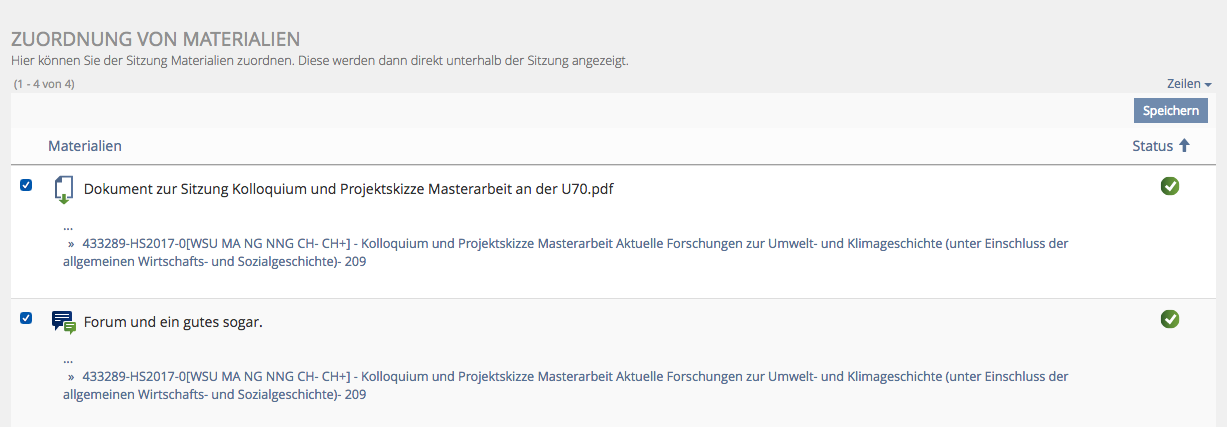Click green status checkmark for the forum
Viewport: 1227px width, 427px height.
(x=1169, y=319)
